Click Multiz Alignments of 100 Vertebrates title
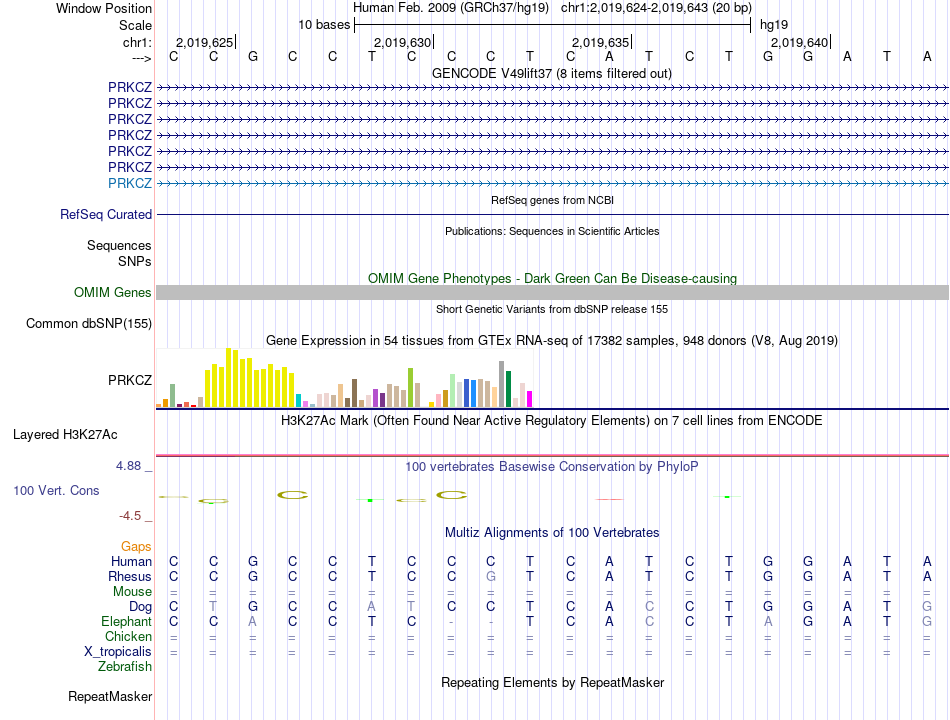The height and width of the screenshot is (720, 950). (552, 533)
